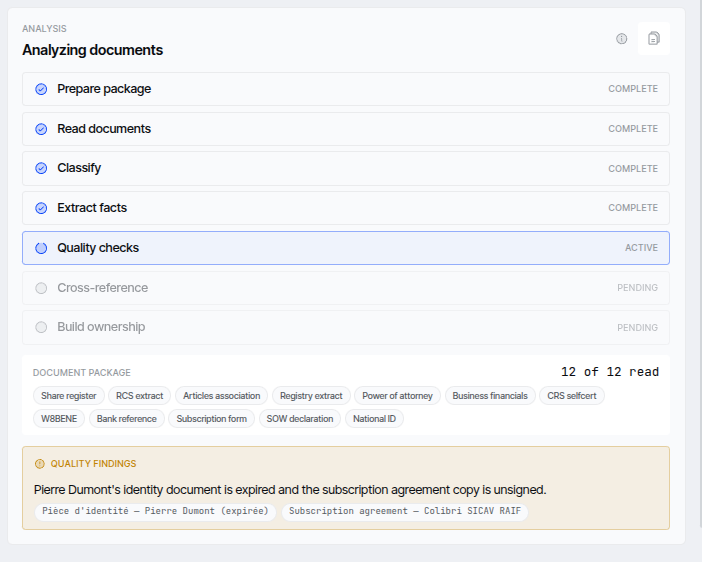Click the ACTIVE status label
Image resolution: width=702 pixels, height=562 pixels.
coord(641,248)
